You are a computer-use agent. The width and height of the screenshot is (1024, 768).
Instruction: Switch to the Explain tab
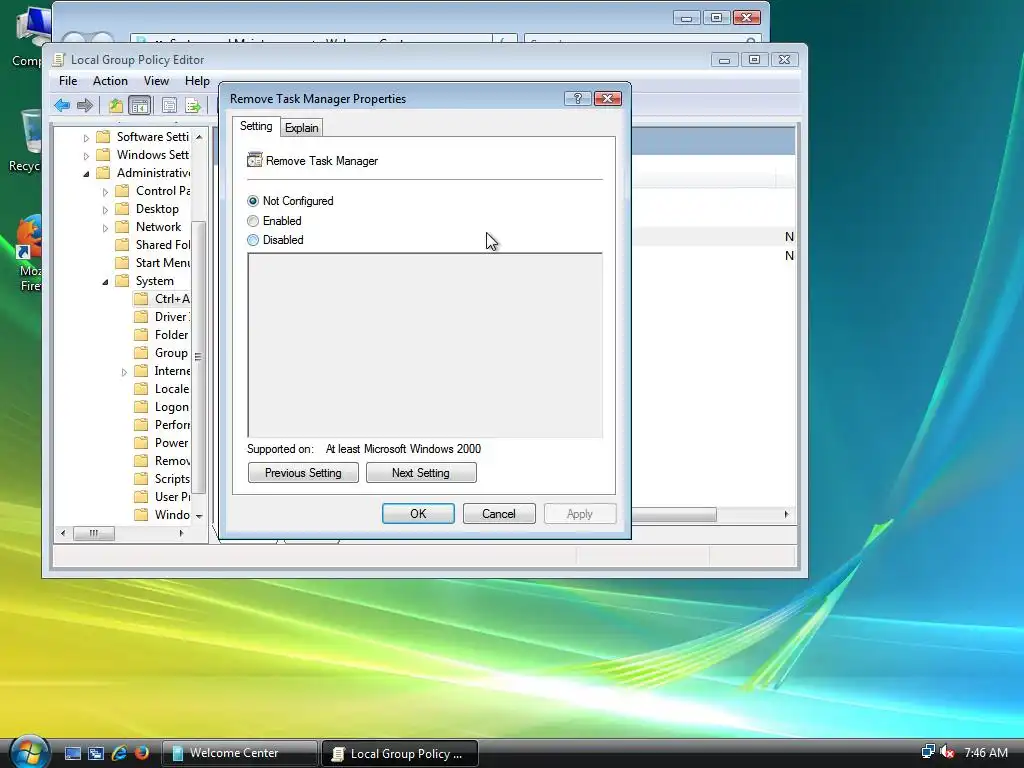302,127
